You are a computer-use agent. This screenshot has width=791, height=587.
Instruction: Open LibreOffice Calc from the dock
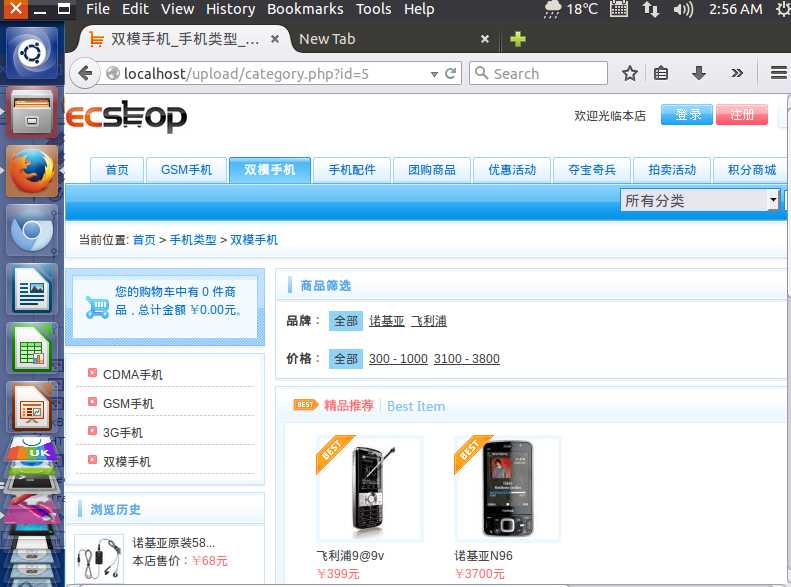(32, 348)
